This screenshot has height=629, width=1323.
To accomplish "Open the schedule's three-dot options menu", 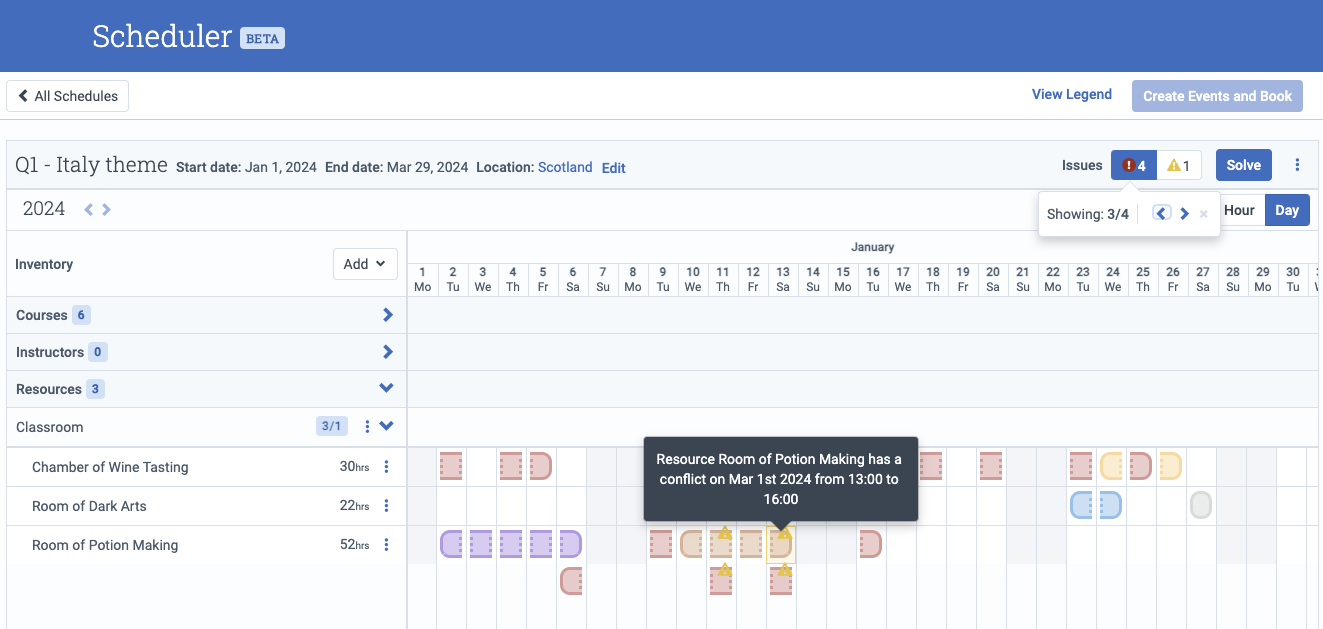I will pyautogui.click(x=1298, y=165).
